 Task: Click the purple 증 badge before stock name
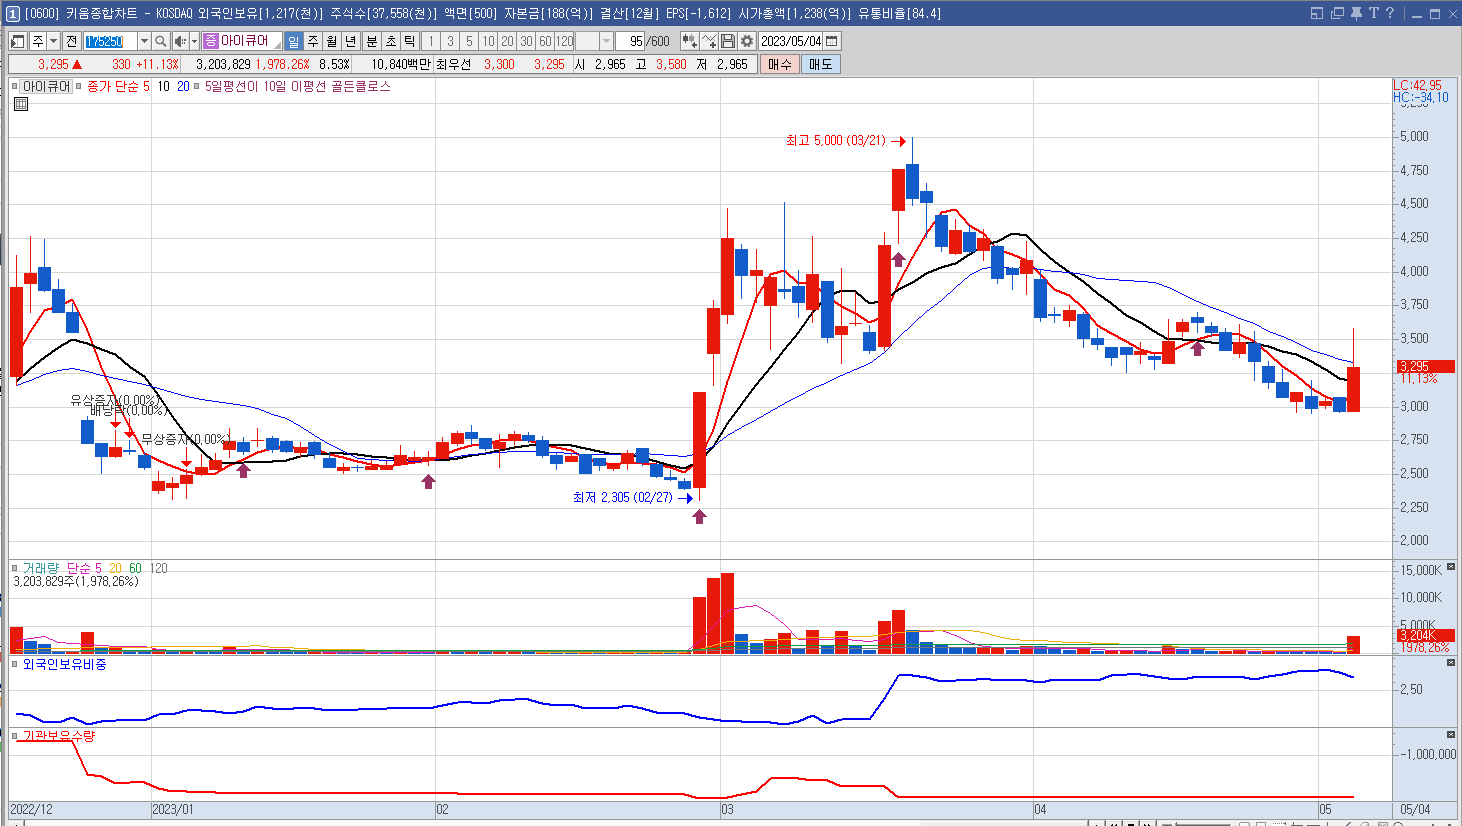pos(211,41)
